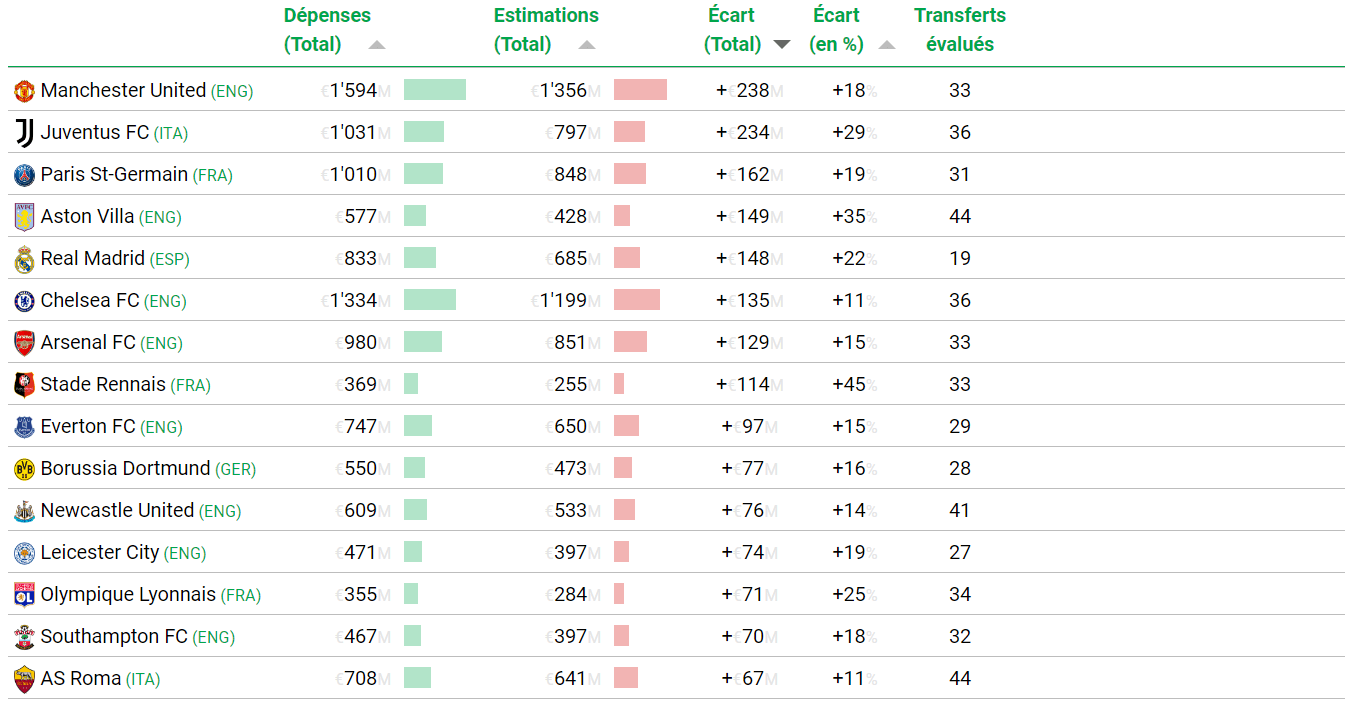
Task: Click the AS Roma crest icon
Action: (24, 679)
